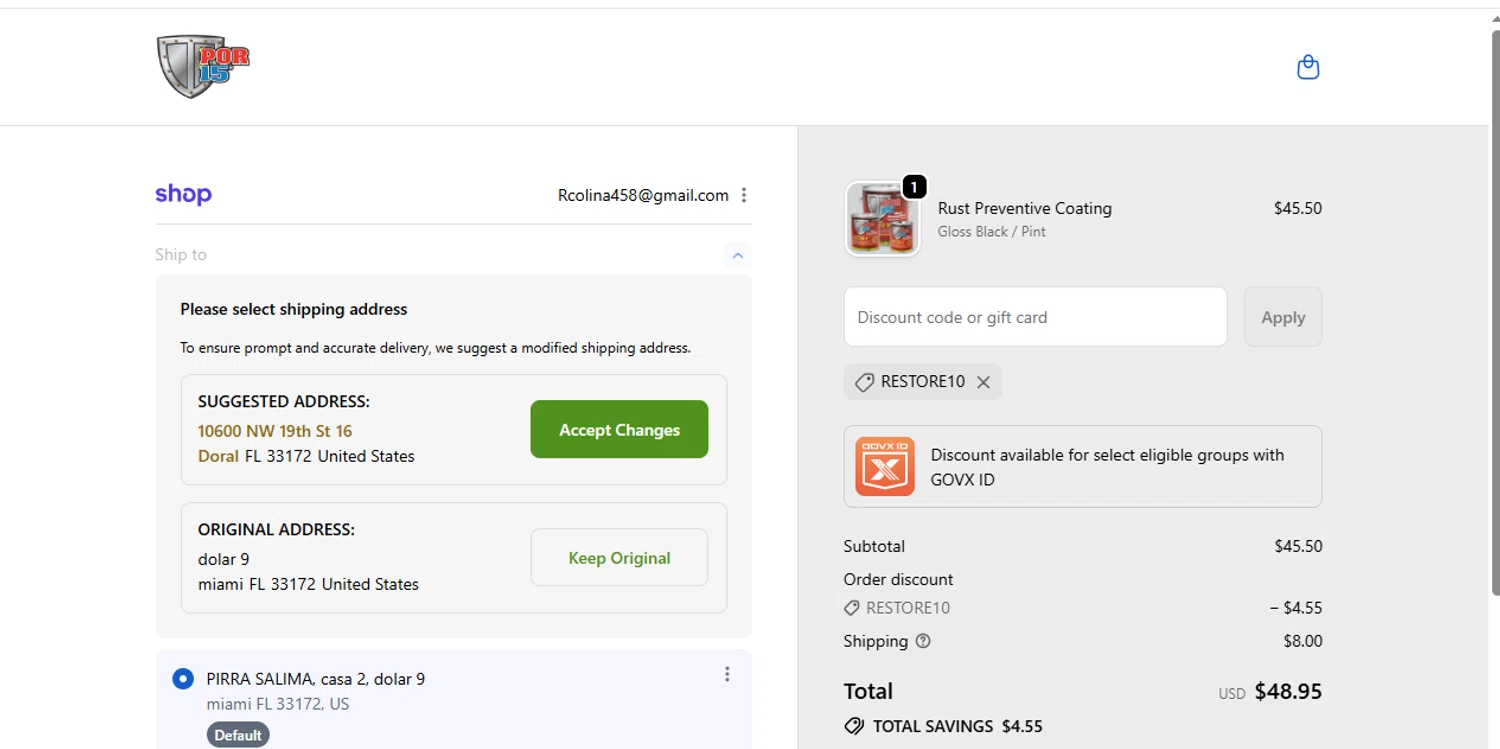Open options menu for PIRRA SALIMA address
Image resolution: width=1500 pixels, height=749 pixels.
click(727, 674)
